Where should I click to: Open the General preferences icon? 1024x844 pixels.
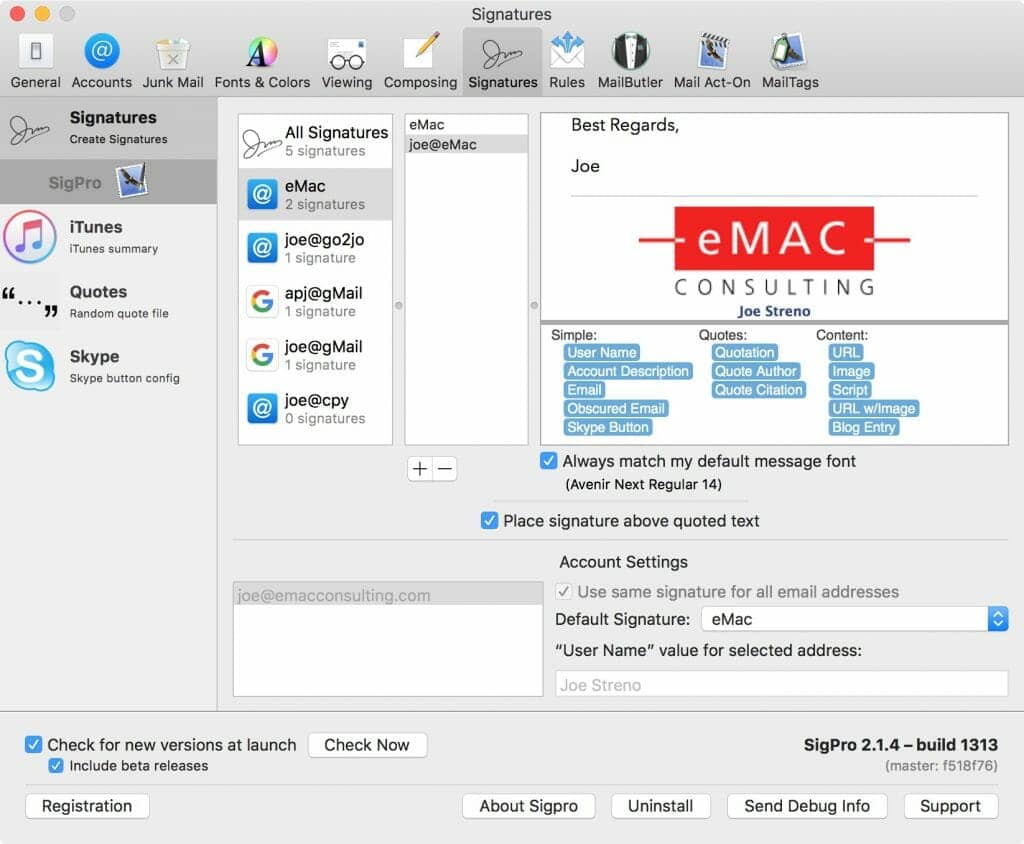pos(36,61)
